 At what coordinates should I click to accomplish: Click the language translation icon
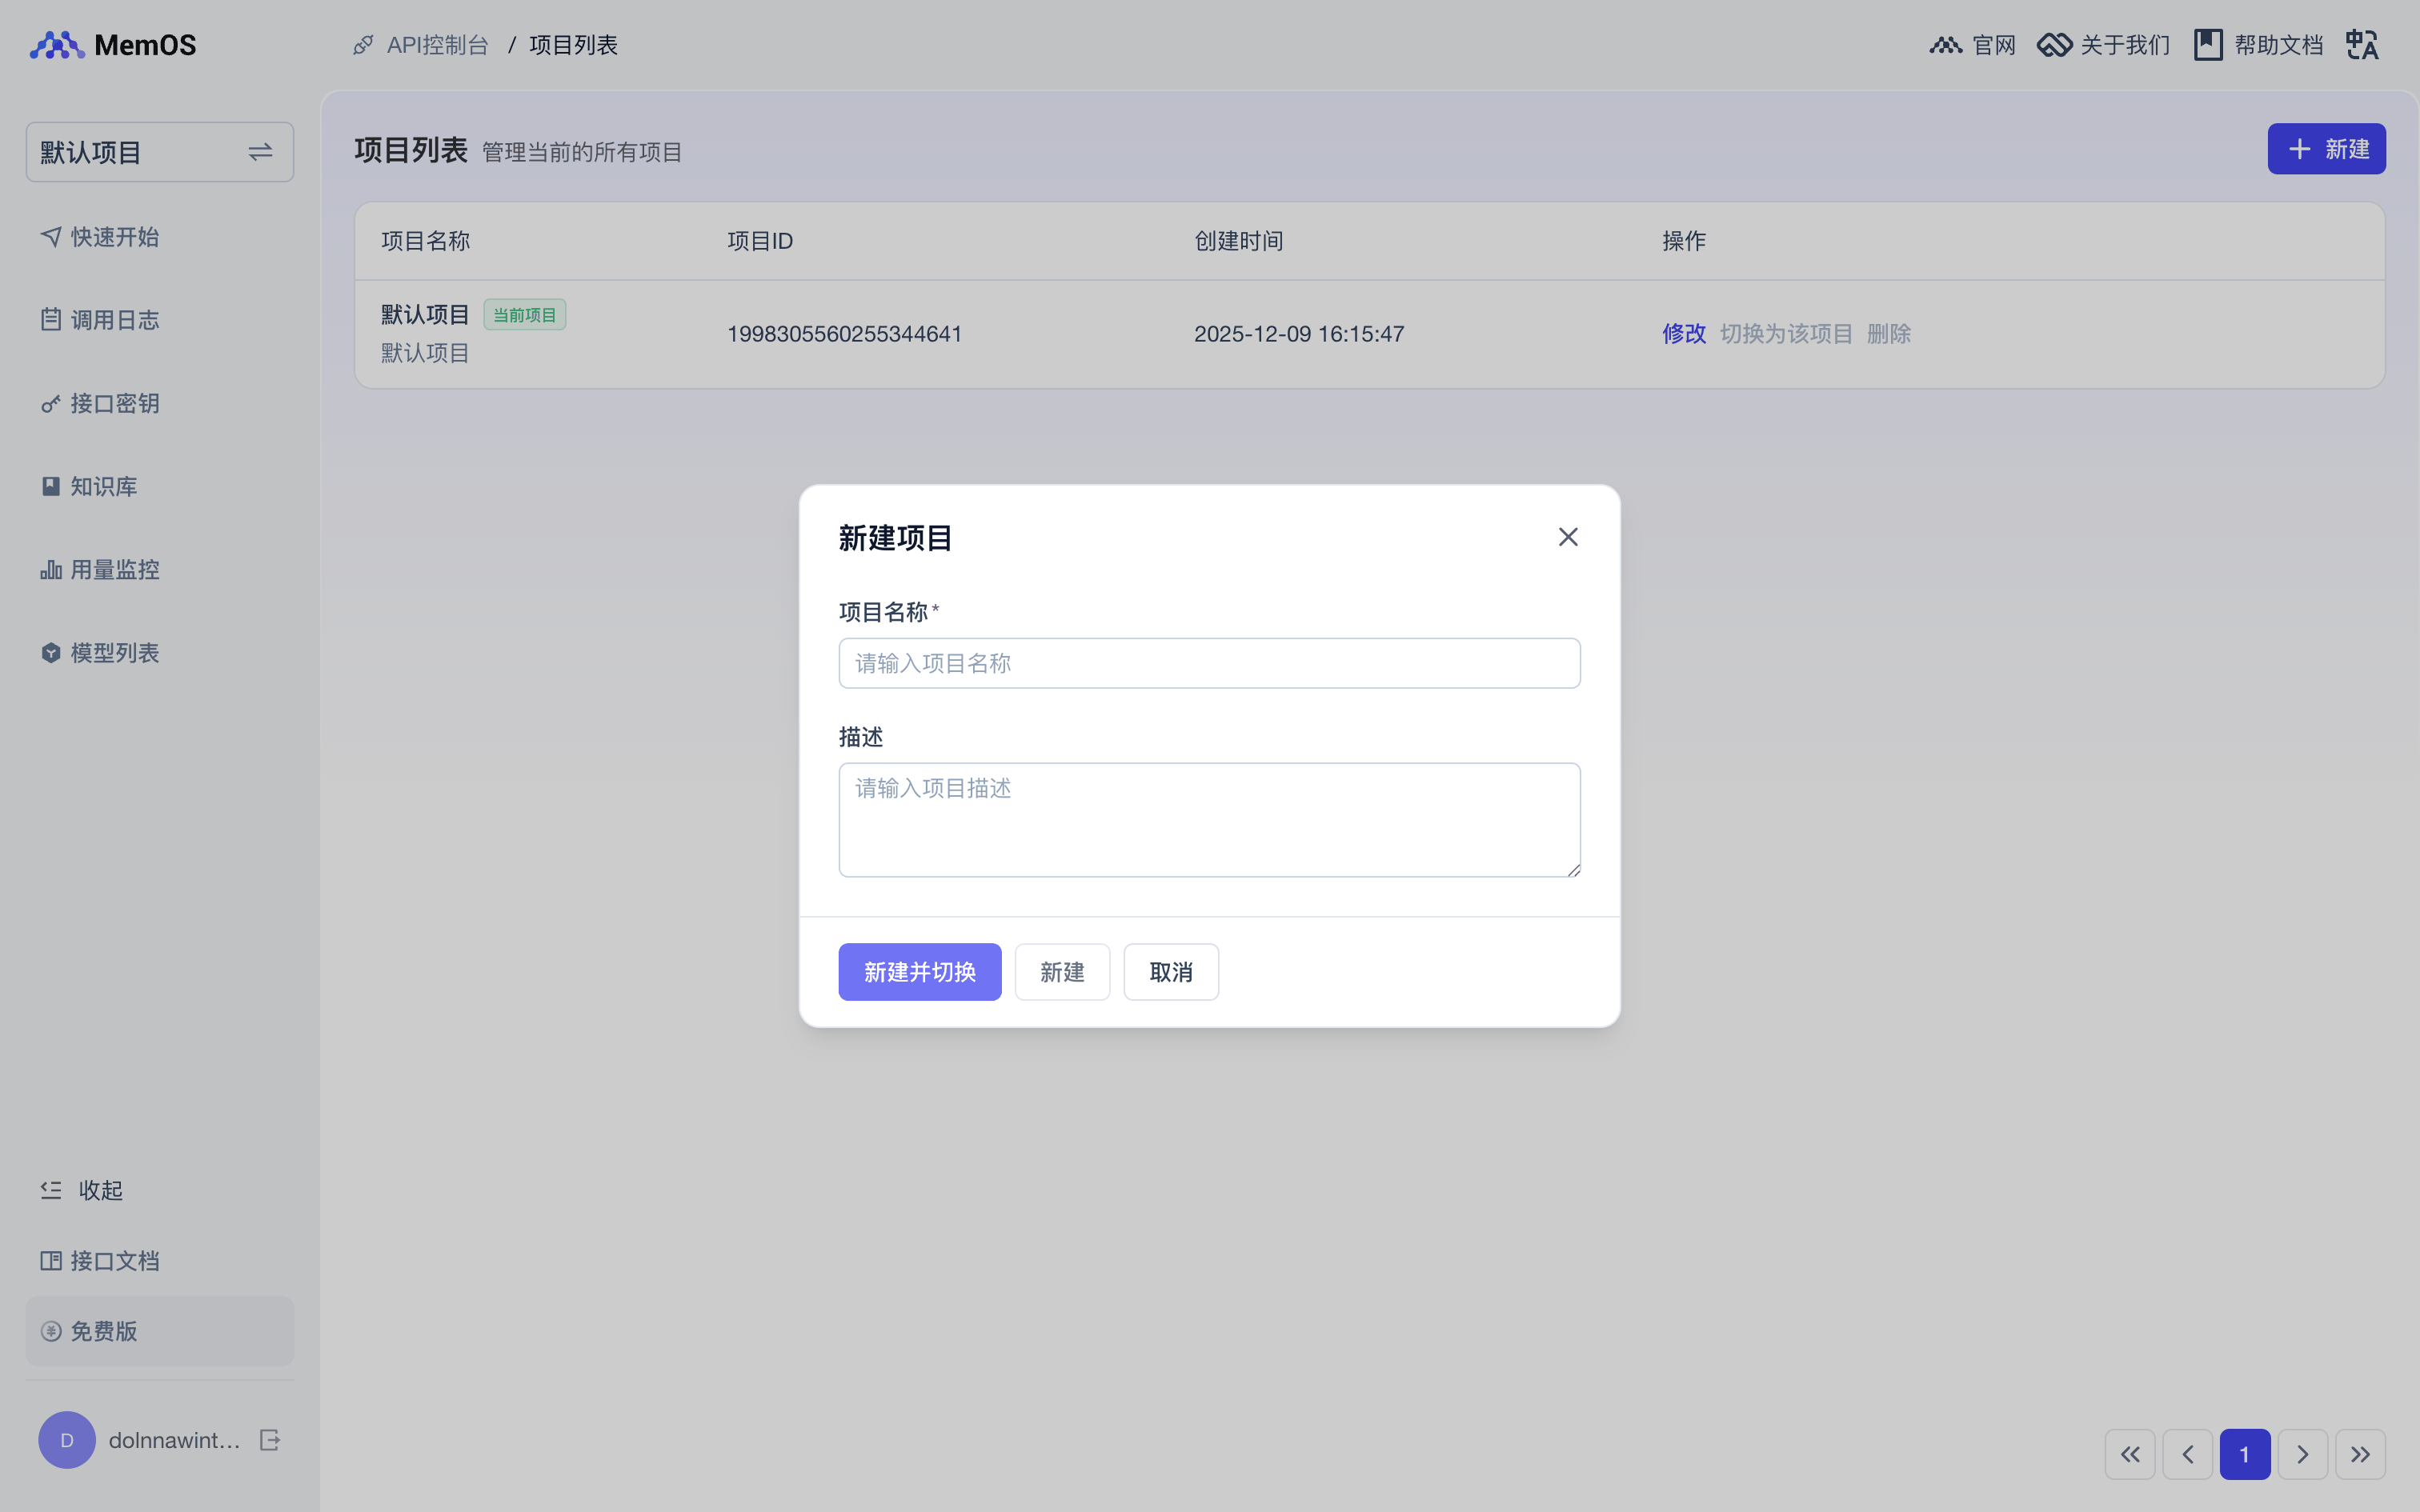tap(2362, 45)
